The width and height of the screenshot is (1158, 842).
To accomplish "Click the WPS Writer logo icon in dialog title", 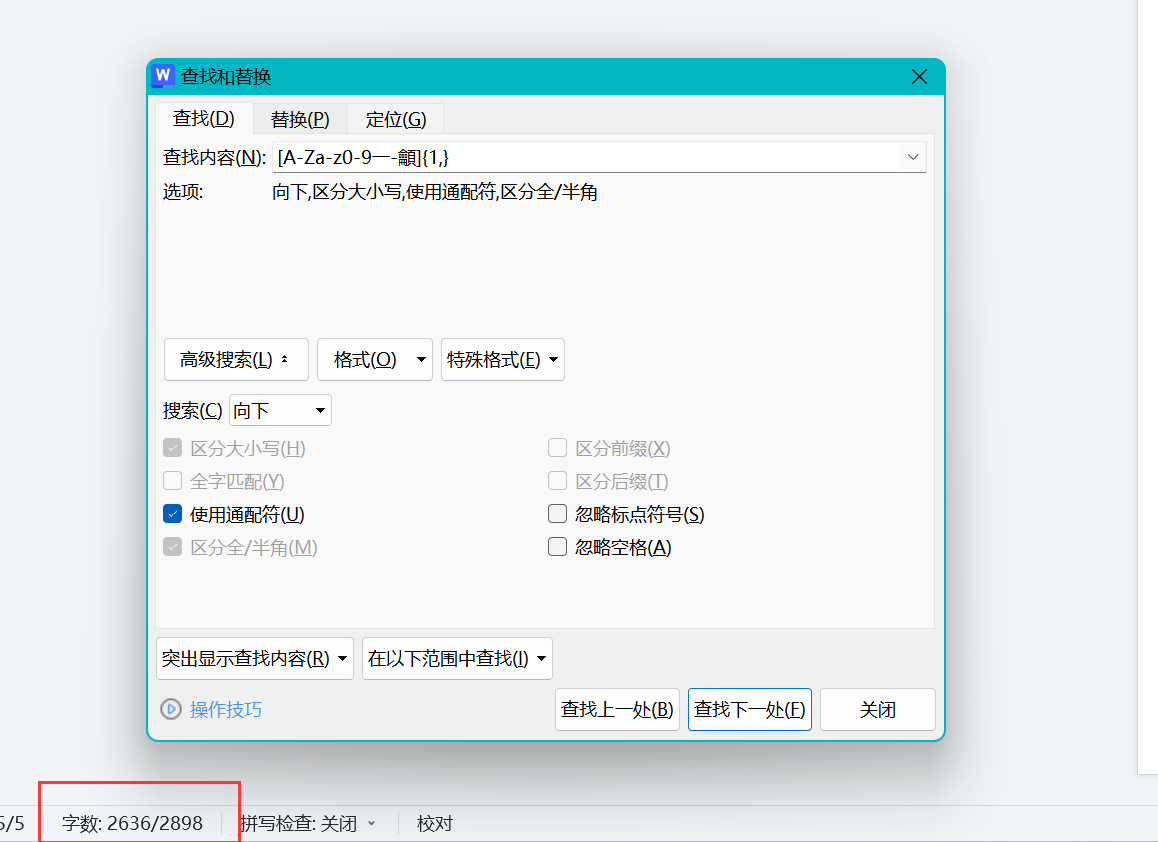I will click(162, 76).
